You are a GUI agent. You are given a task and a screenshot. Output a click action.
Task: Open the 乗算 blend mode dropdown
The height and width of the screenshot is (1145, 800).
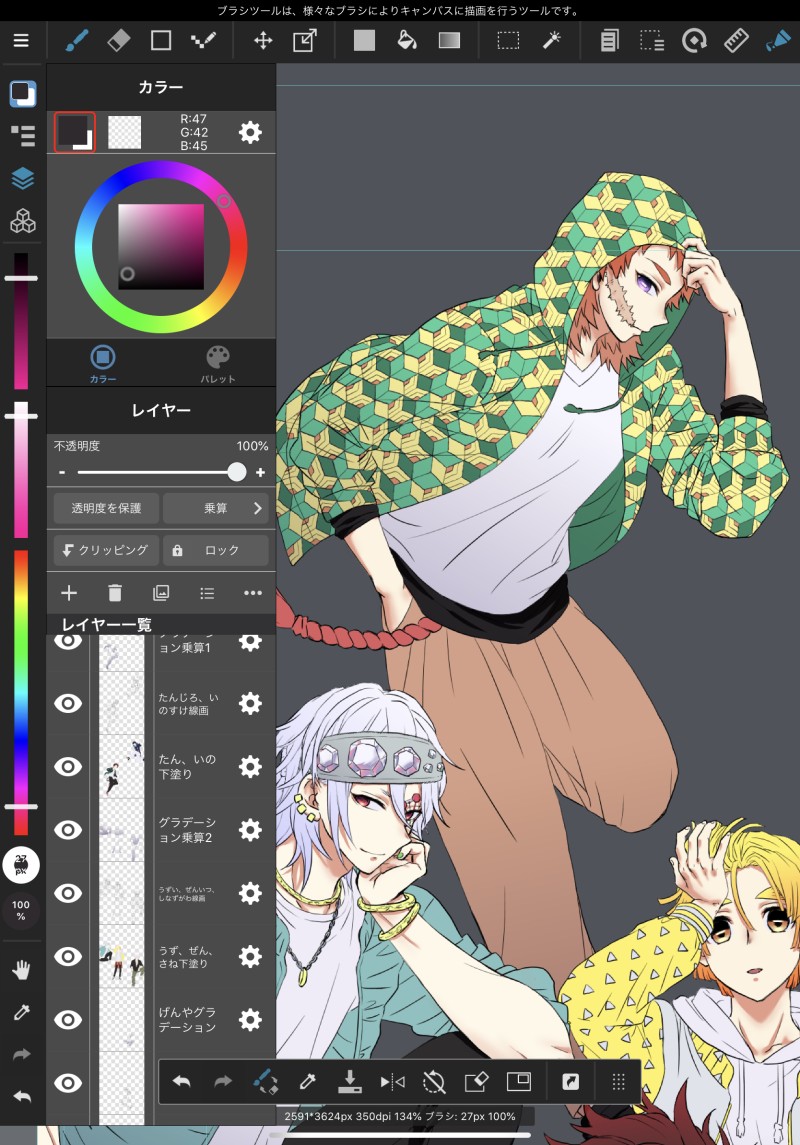tap(216, 508)
